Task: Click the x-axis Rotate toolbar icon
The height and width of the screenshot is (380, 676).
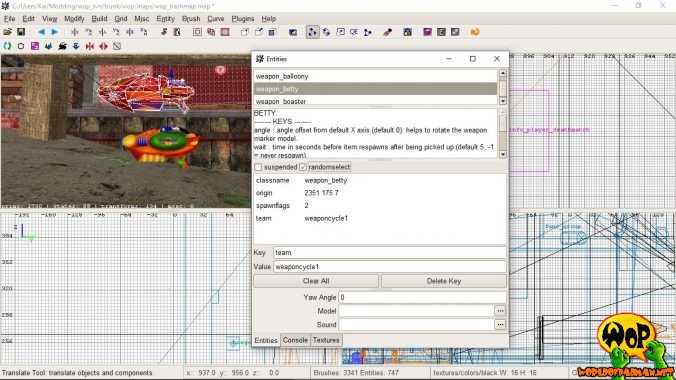Action: click(88, 32)
